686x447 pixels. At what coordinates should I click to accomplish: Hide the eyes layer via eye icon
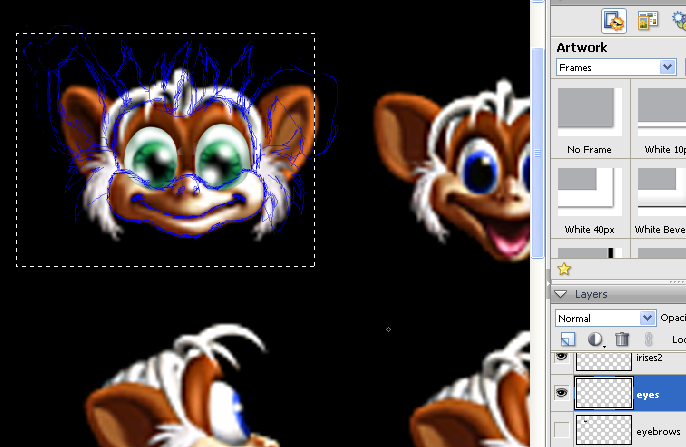point(561,393)
